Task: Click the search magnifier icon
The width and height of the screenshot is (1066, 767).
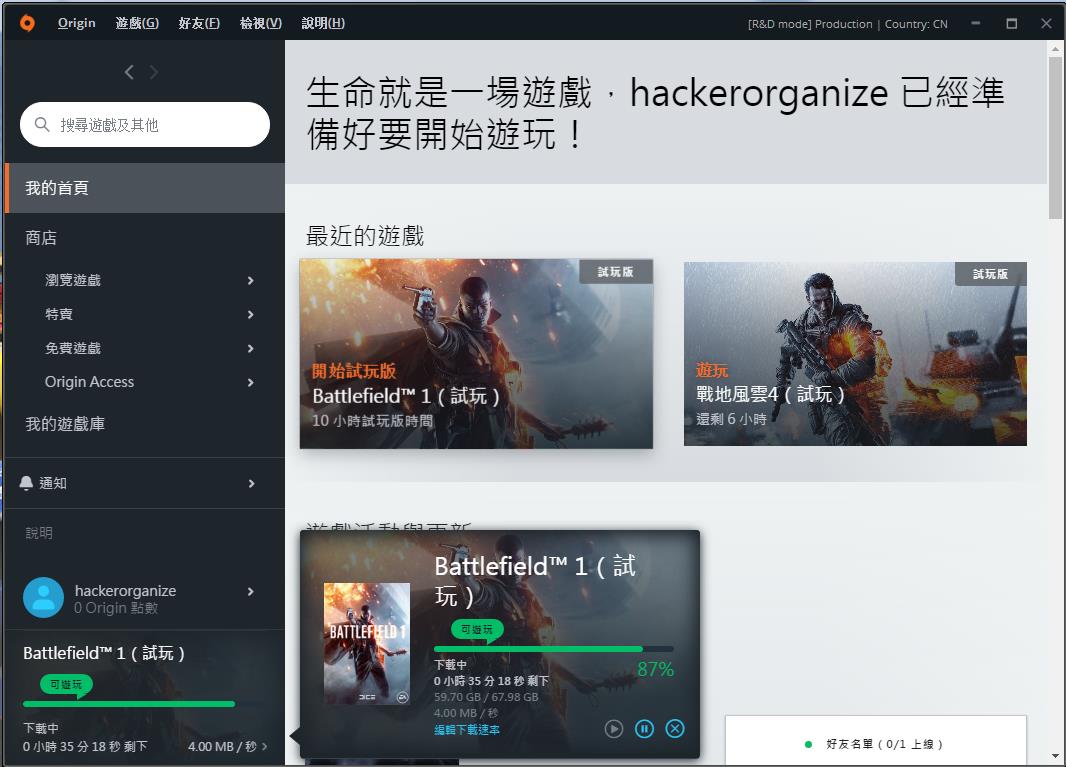Action: coord(40,124)
